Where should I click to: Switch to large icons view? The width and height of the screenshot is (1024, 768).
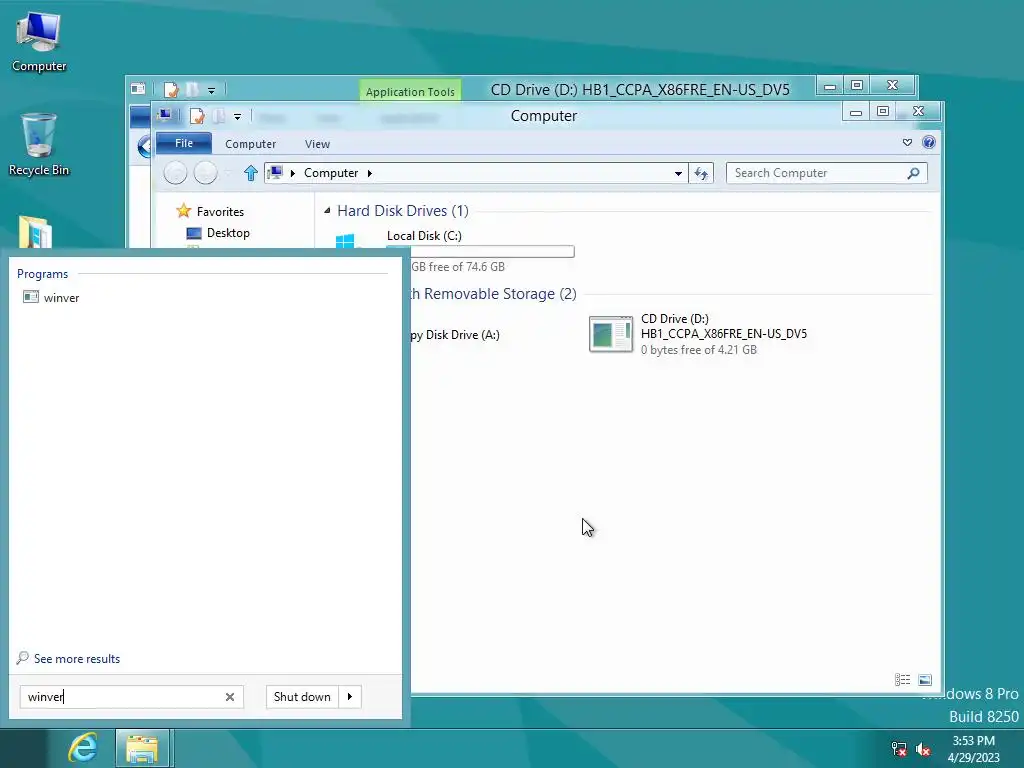(925, 680)
